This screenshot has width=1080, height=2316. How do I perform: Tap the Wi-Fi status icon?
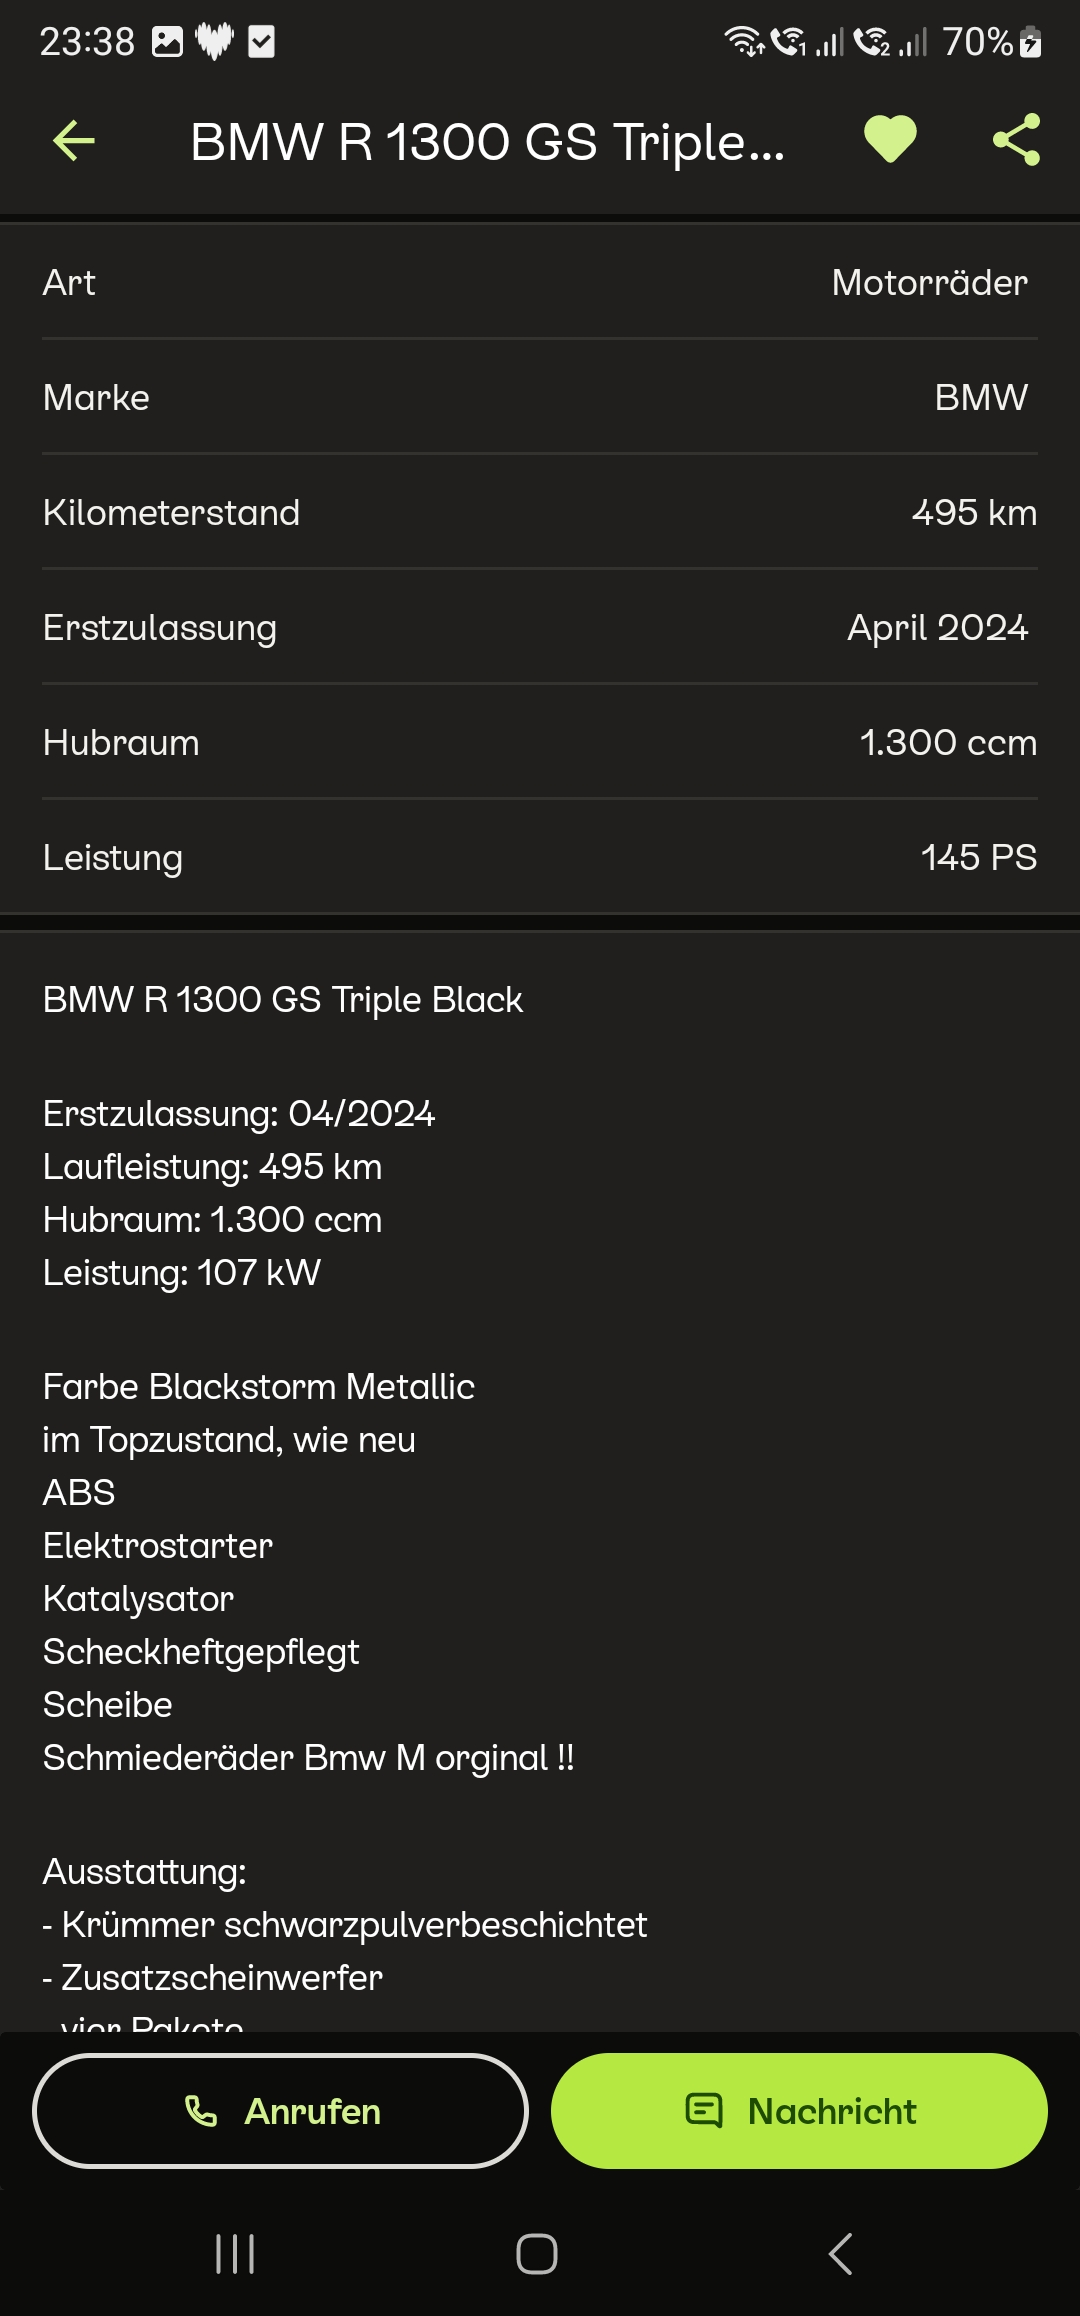pos(743,42)
